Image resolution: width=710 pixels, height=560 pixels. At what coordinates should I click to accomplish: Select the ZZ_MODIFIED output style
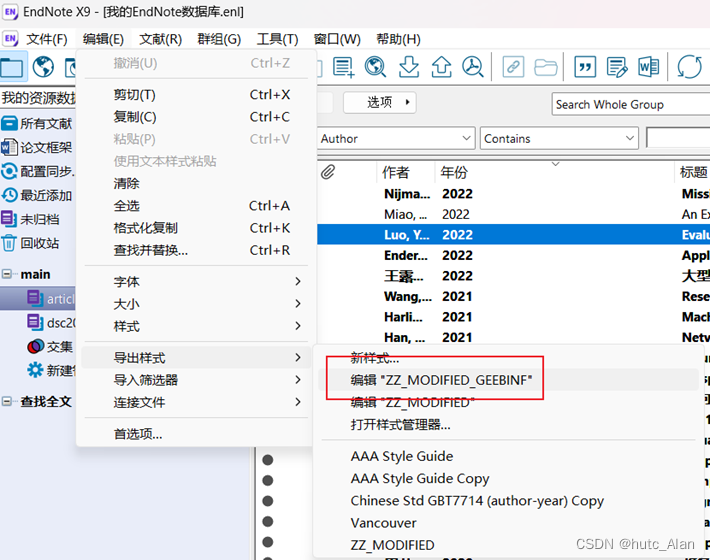509,545
